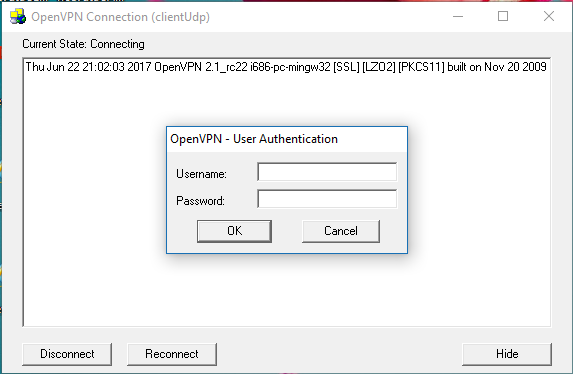Focus the Username input field
Screen dimensions: 573x374
pos(327,172)
